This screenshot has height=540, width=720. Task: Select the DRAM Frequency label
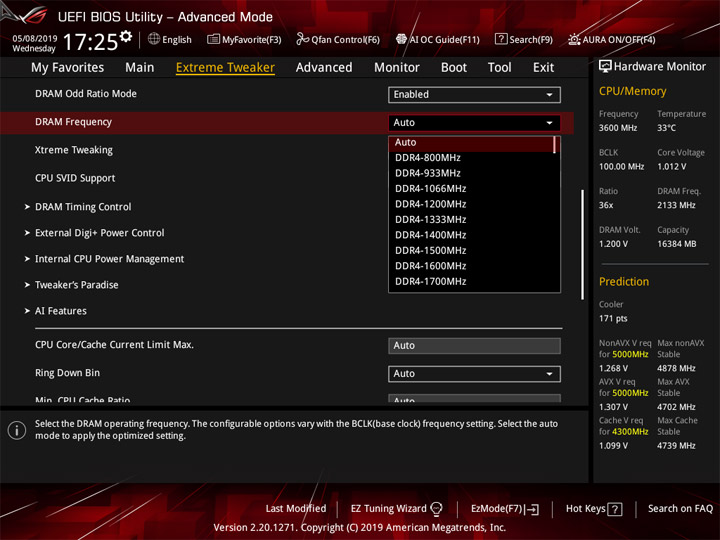pyautogui.click(x=73, y=122)
